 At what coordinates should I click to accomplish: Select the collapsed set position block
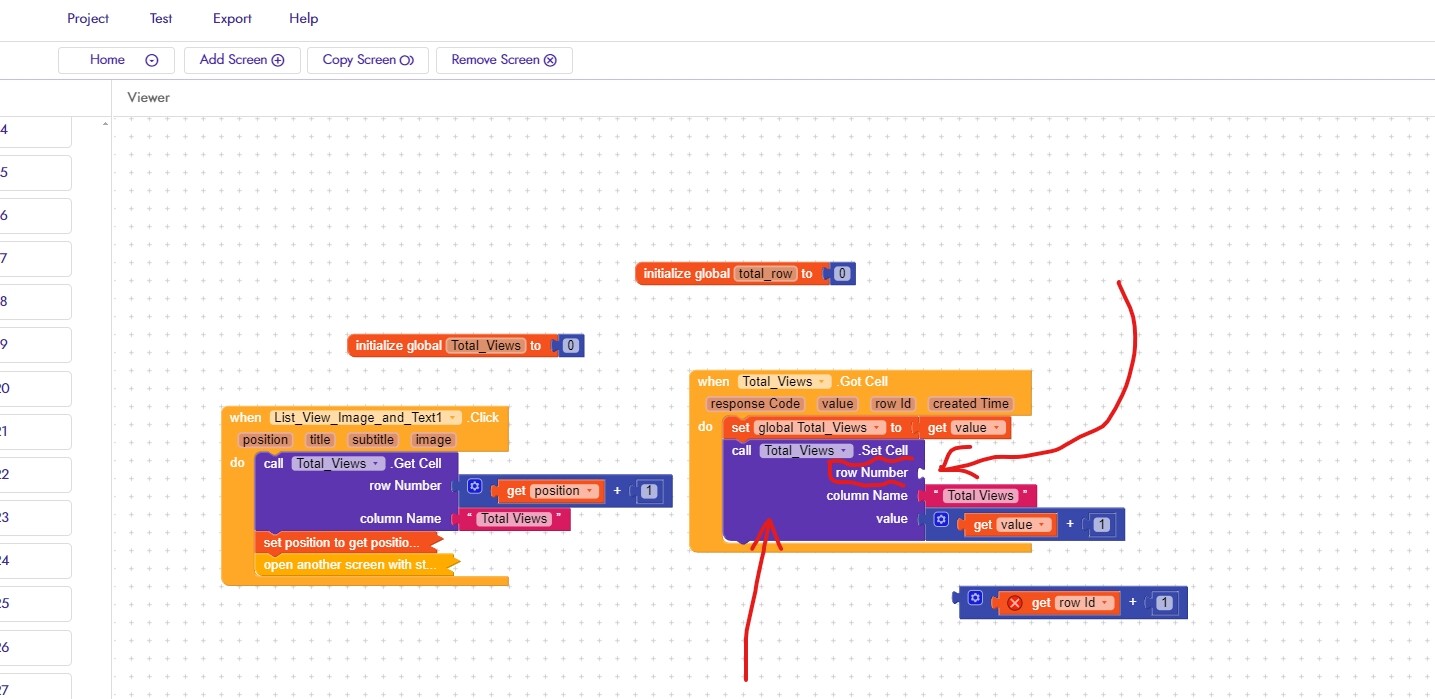[x=347, y=542]
